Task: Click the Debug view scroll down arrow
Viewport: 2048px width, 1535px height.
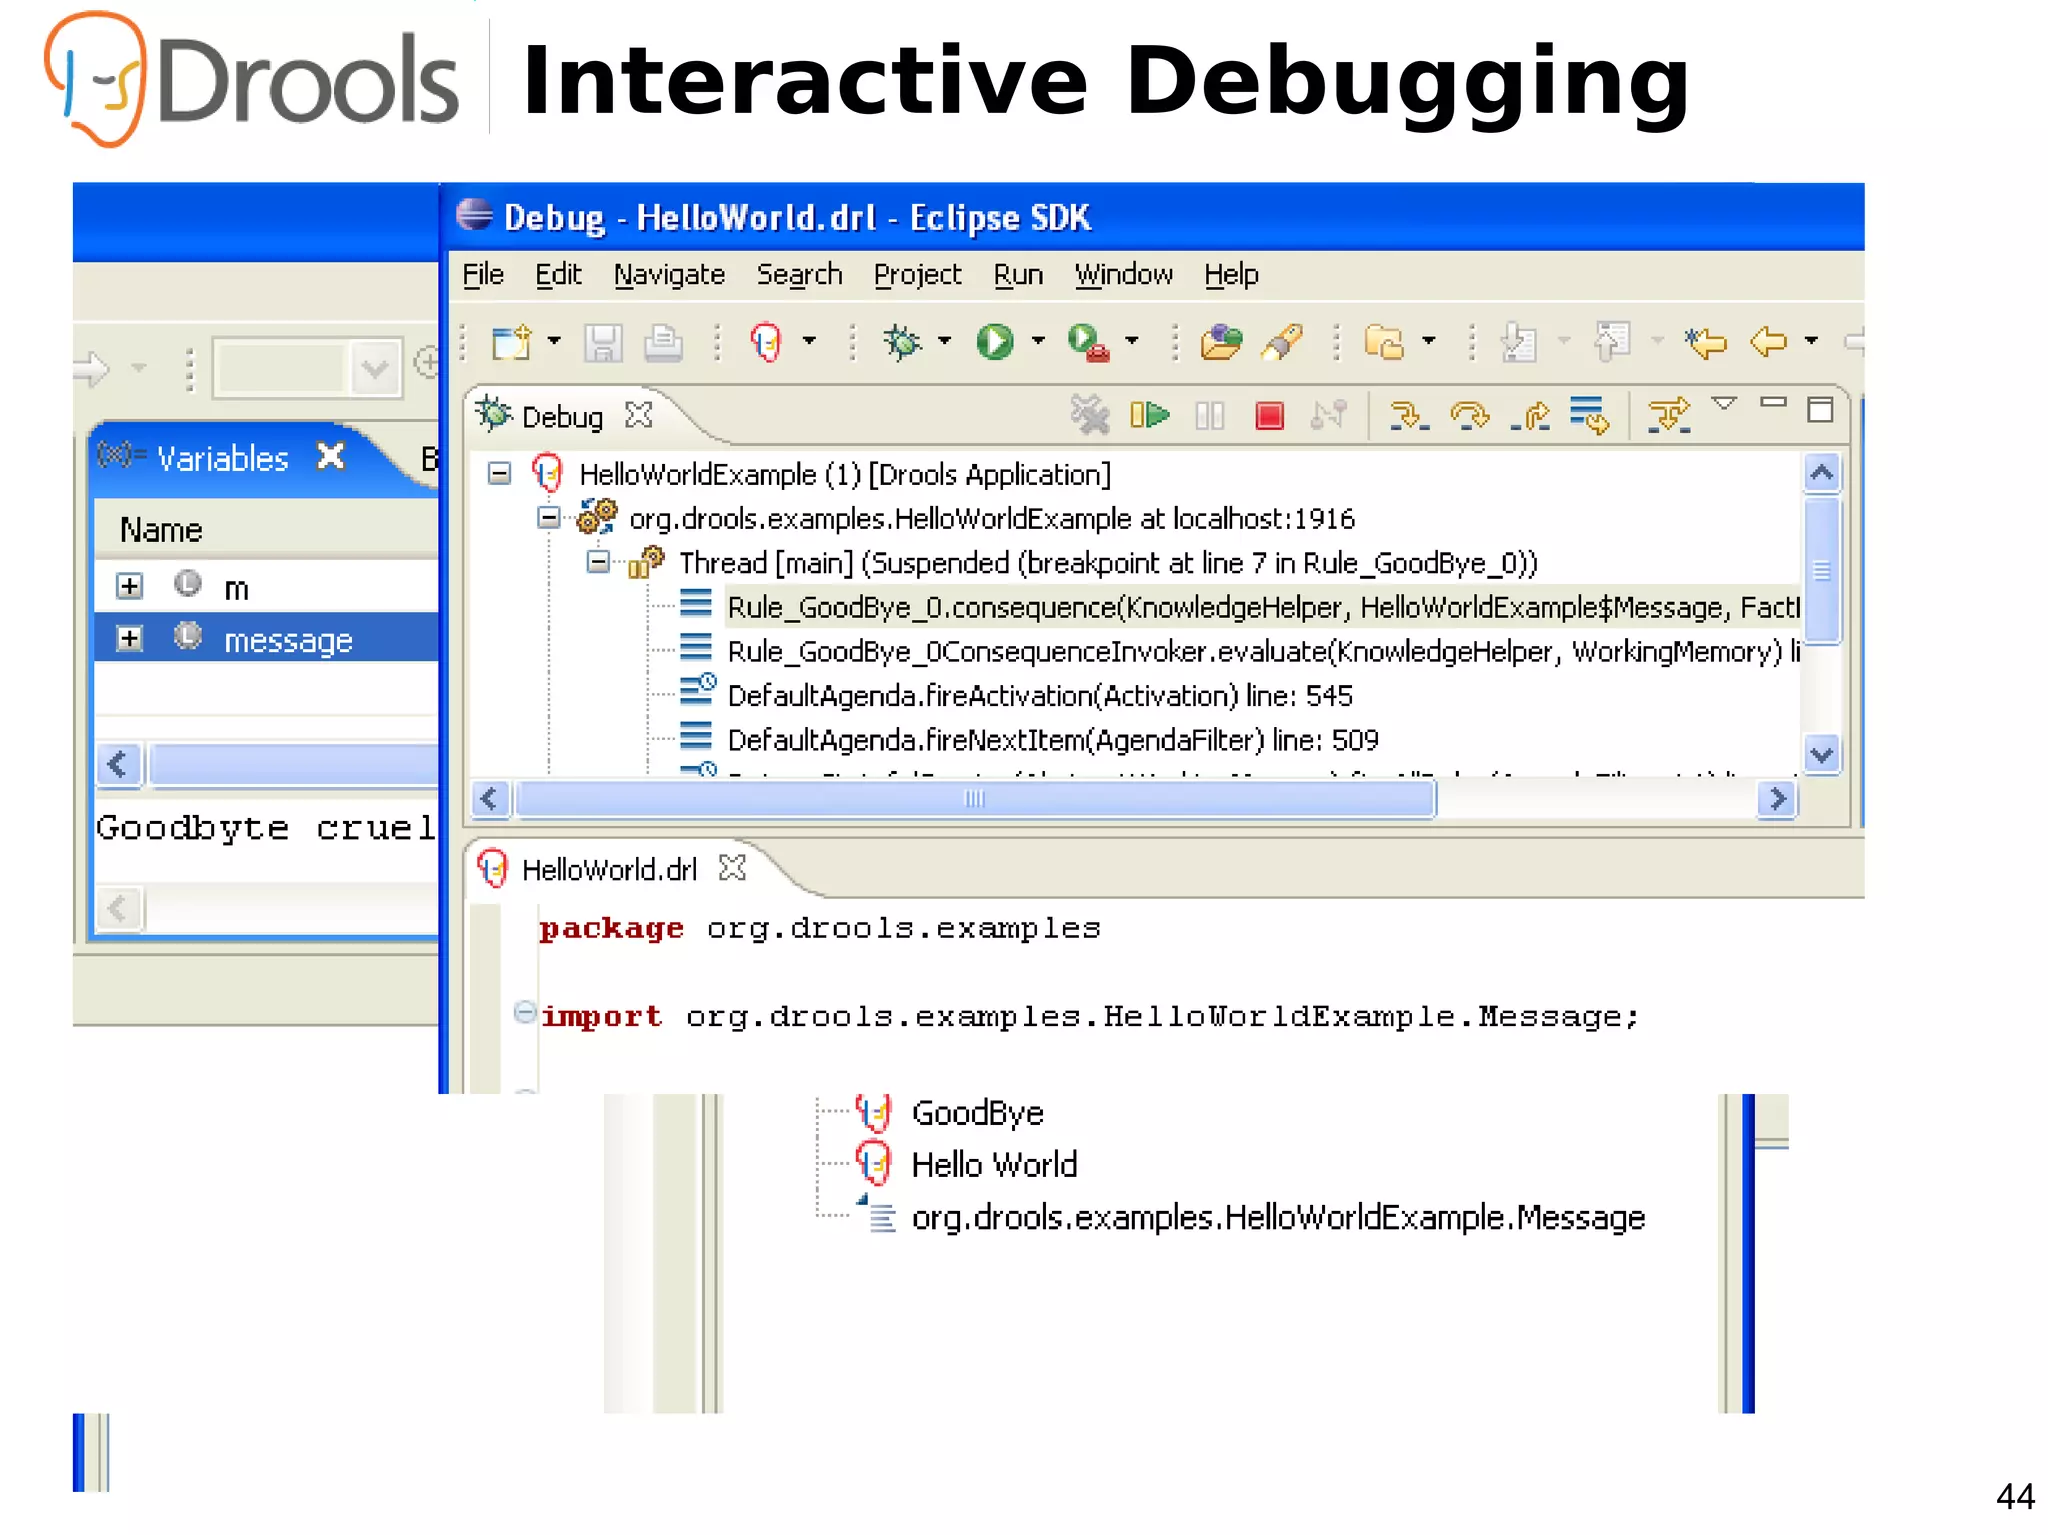Action: click(x=1821, y=754)
